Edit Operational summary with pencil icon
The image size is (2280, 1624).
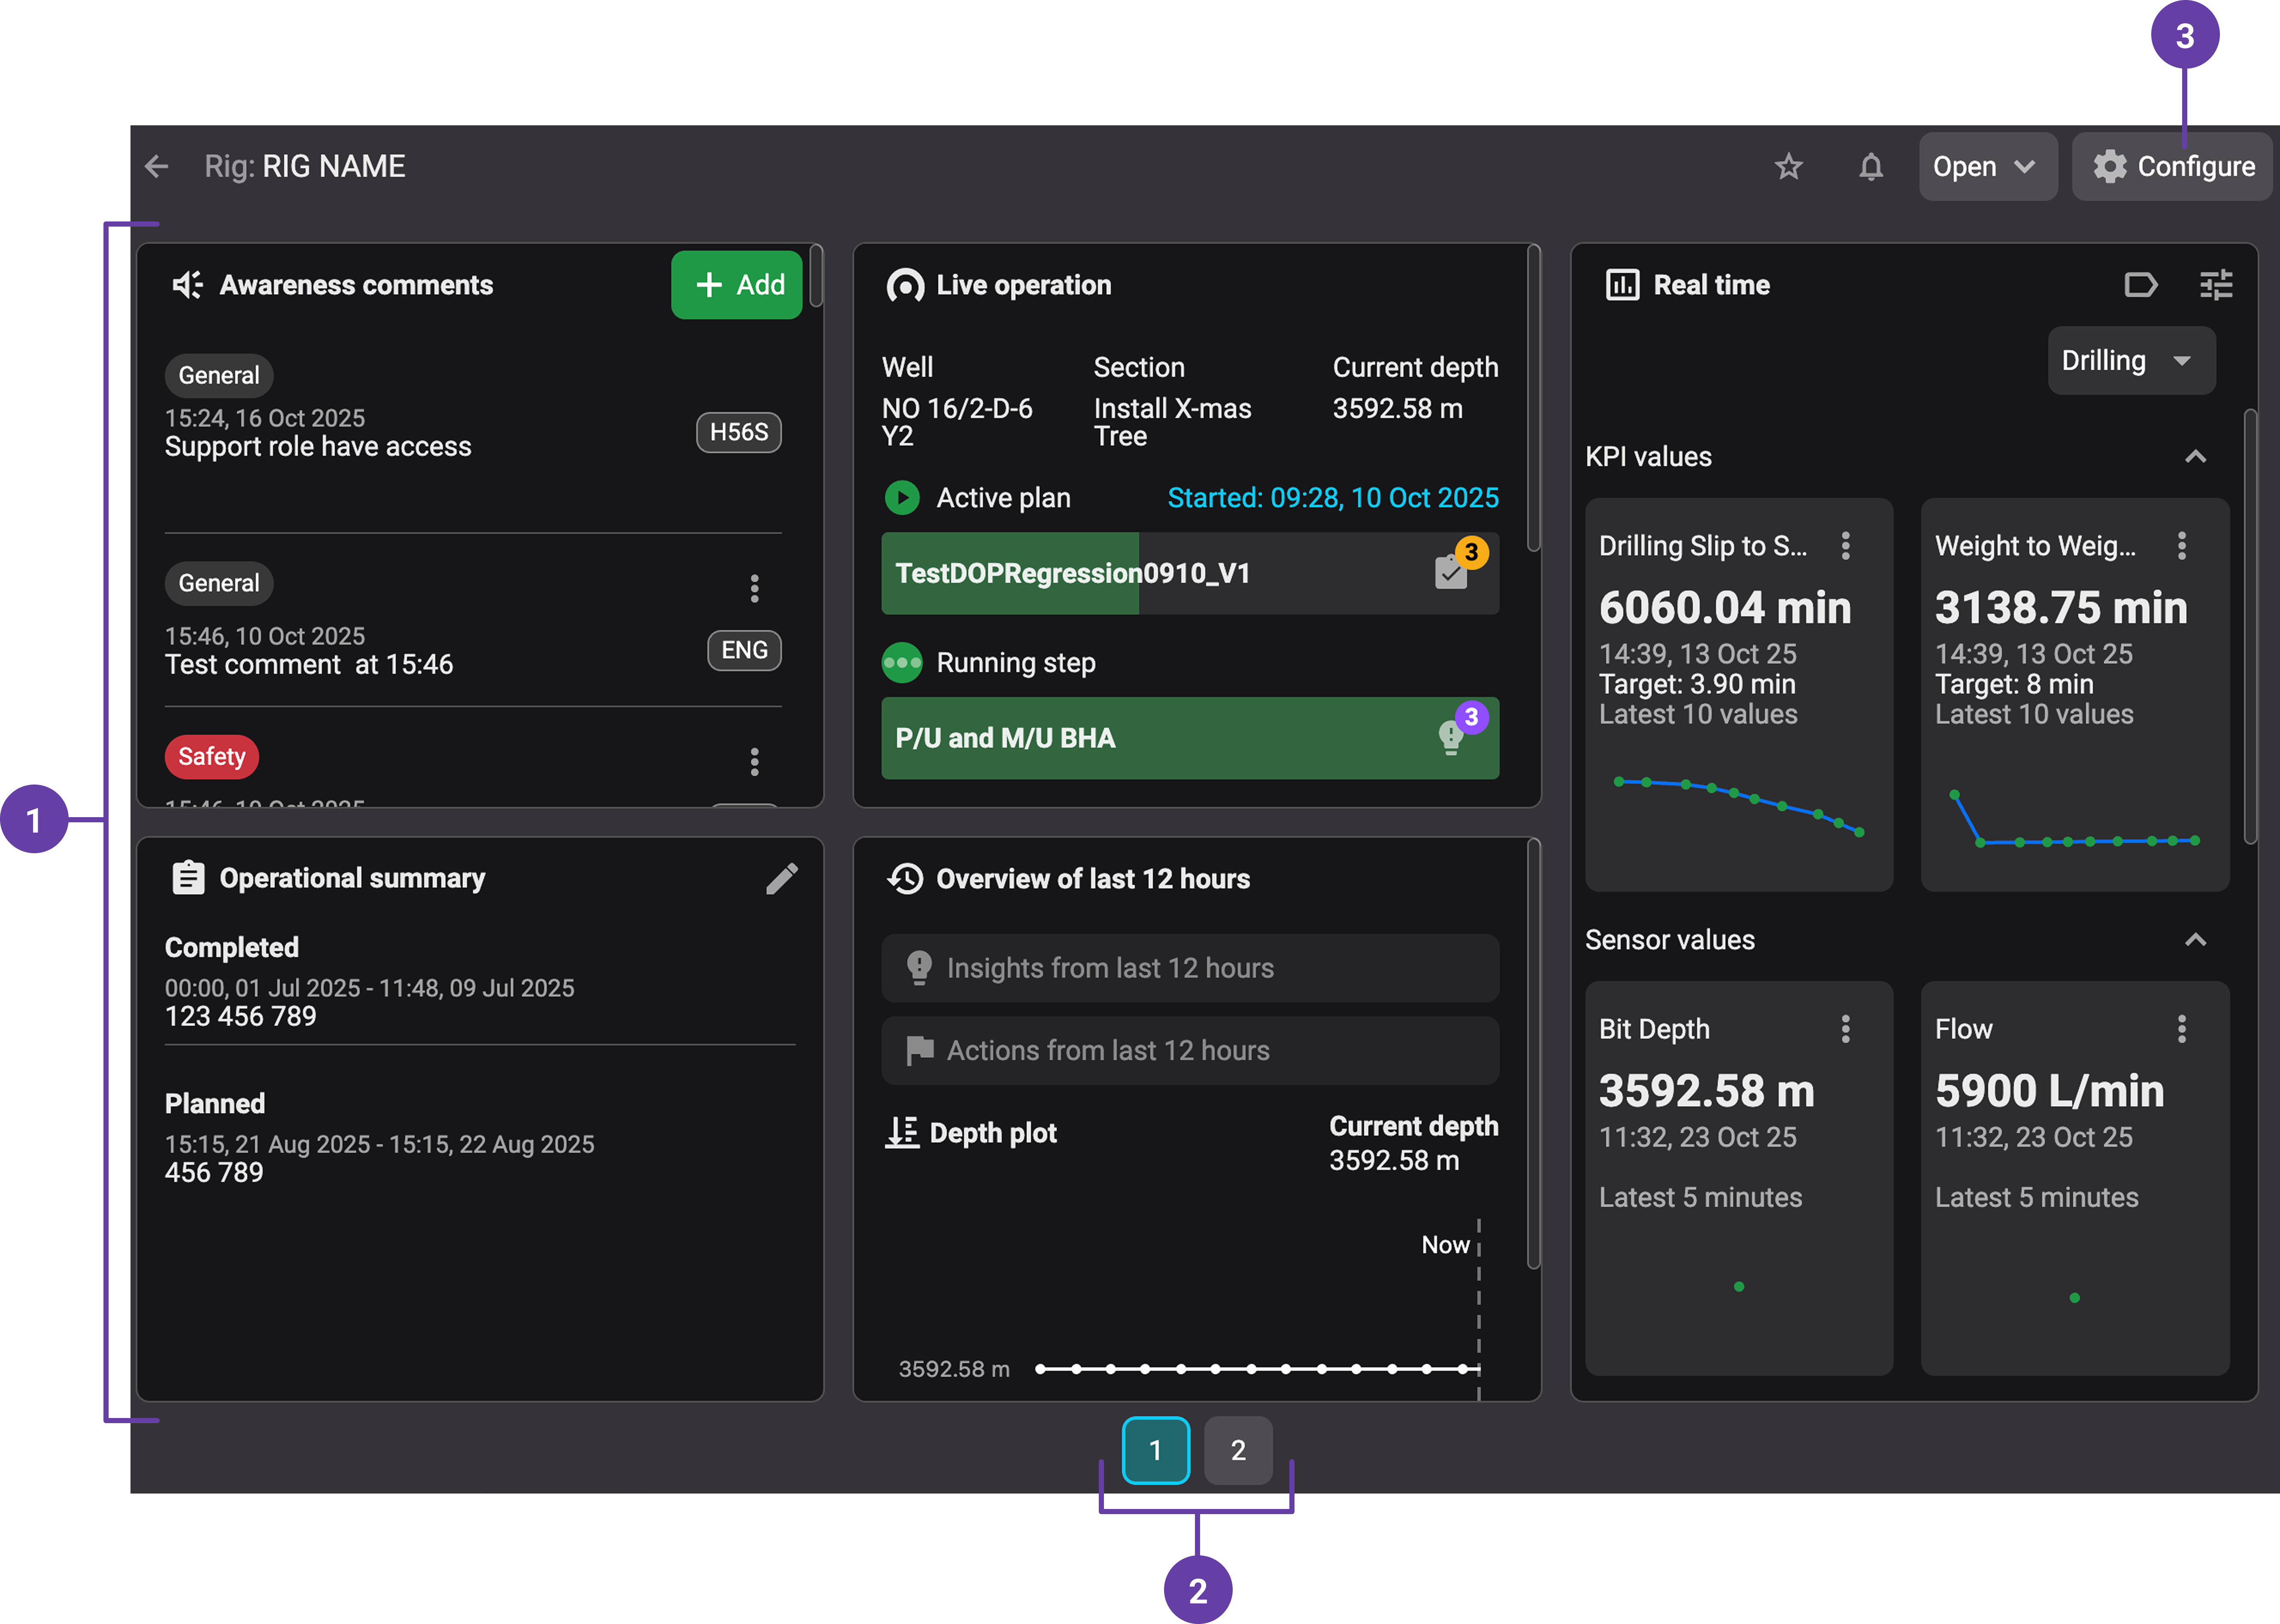click(x=781, y=878)
